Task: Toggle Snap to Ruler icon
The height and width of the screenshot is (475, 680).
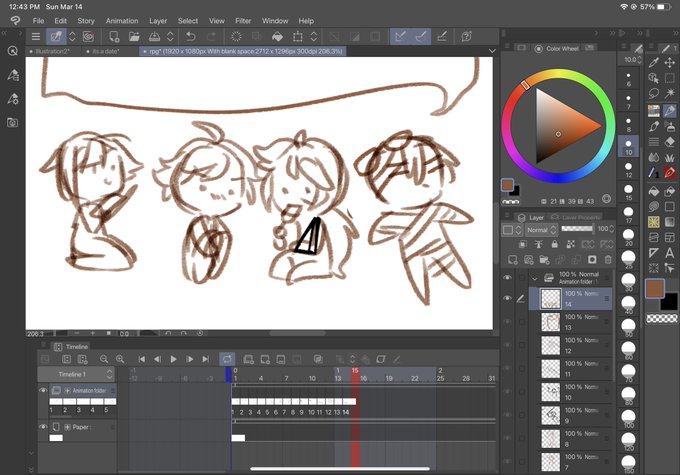Action: (x=401, y=37)
